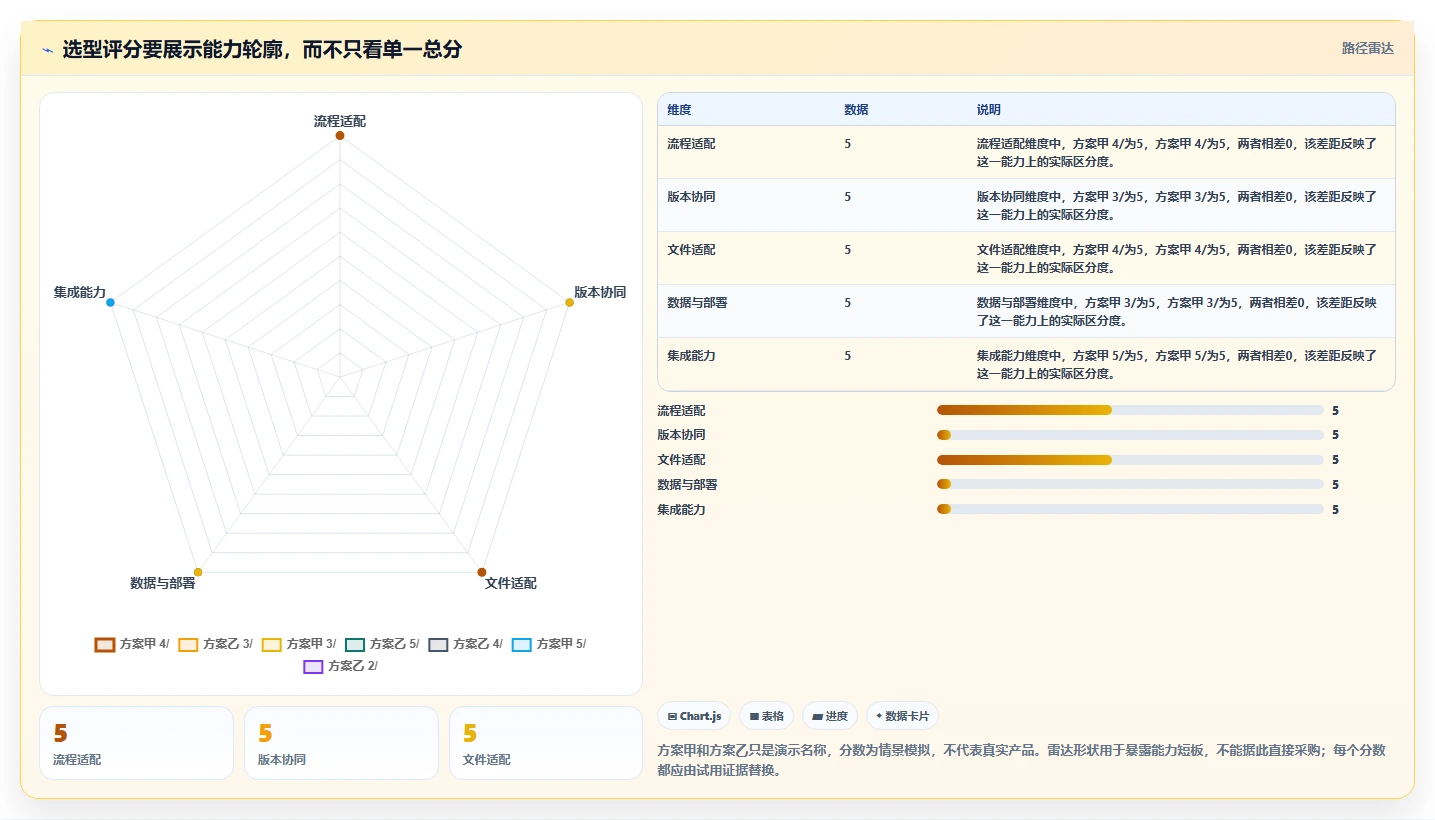Toggle the 方案乙 4/ legend entry
This screenshot has width=1435, height=820.
[x=465, y=644]
